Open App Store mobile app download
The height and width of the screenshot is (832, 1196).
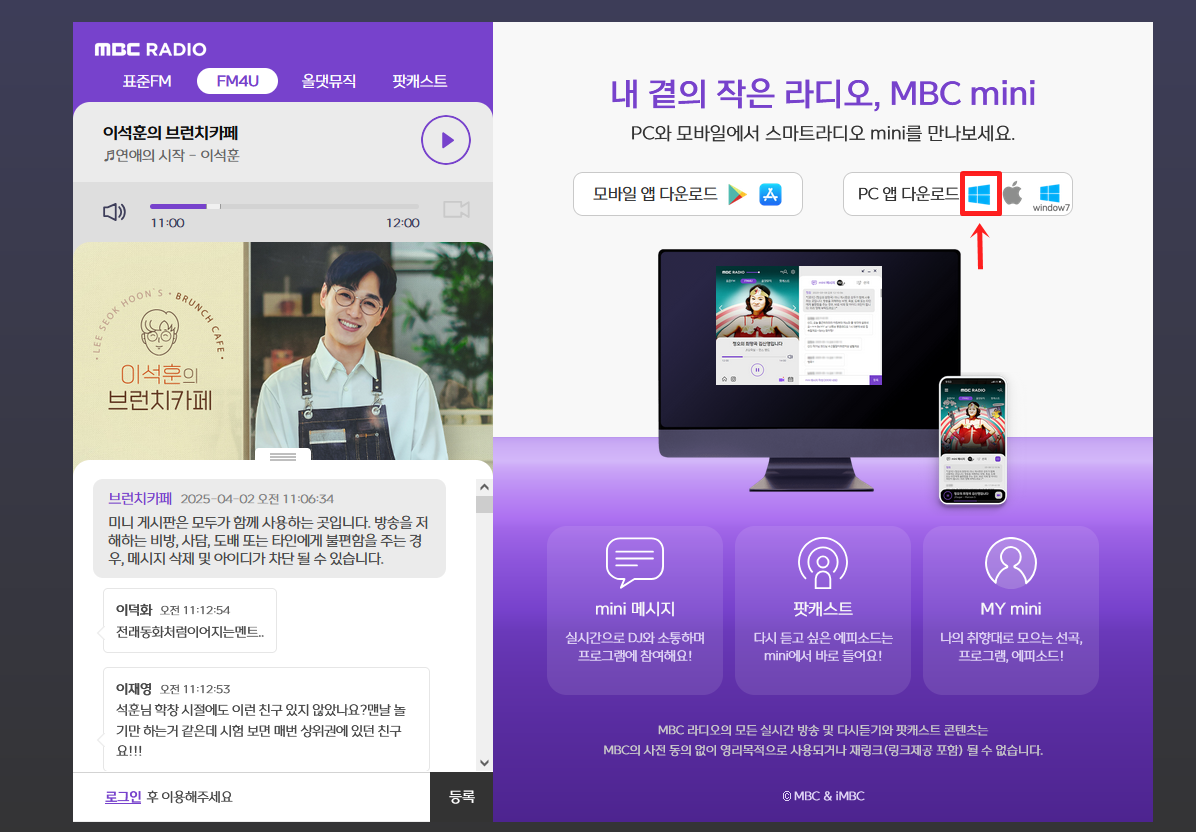point(770,194)
